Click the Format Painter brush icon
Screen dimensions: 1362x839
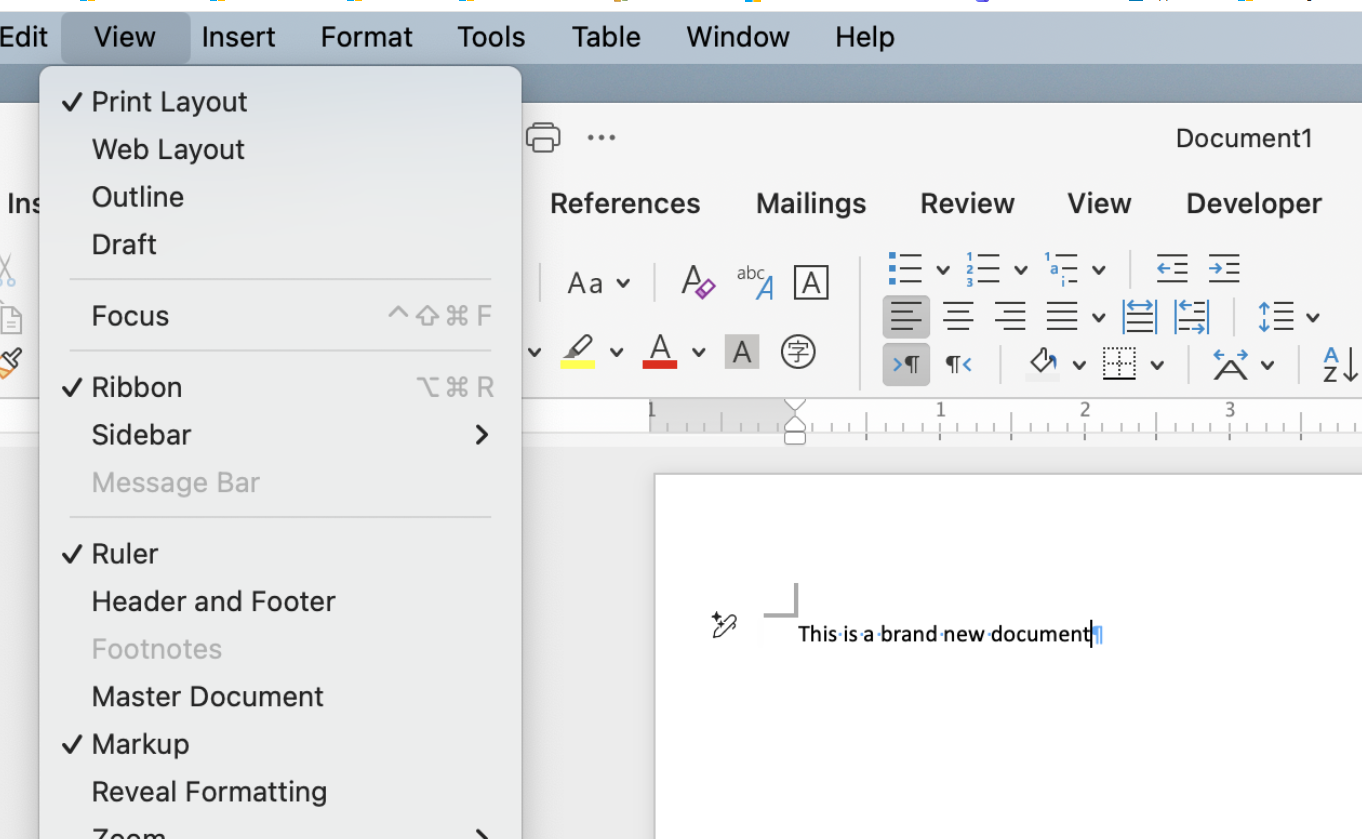9,362
